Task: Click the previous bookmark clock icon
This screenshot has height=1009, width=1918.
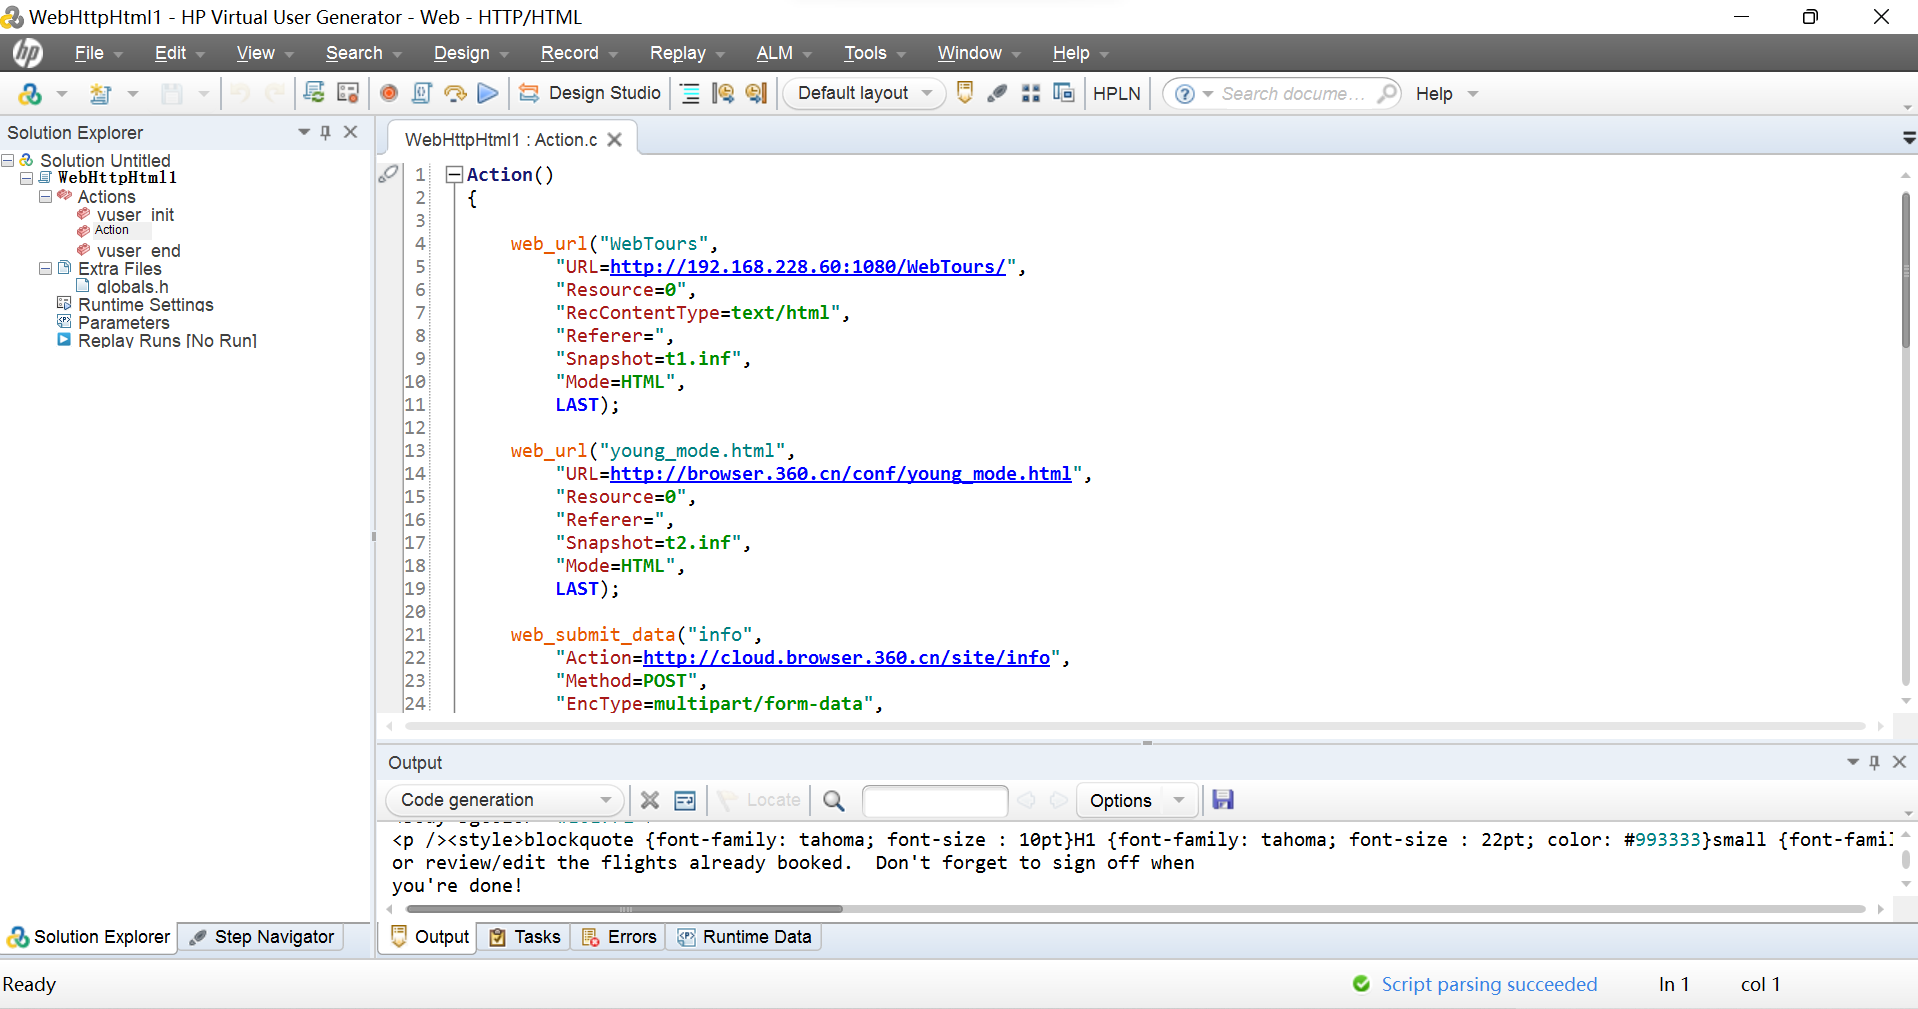Action: 723,93
